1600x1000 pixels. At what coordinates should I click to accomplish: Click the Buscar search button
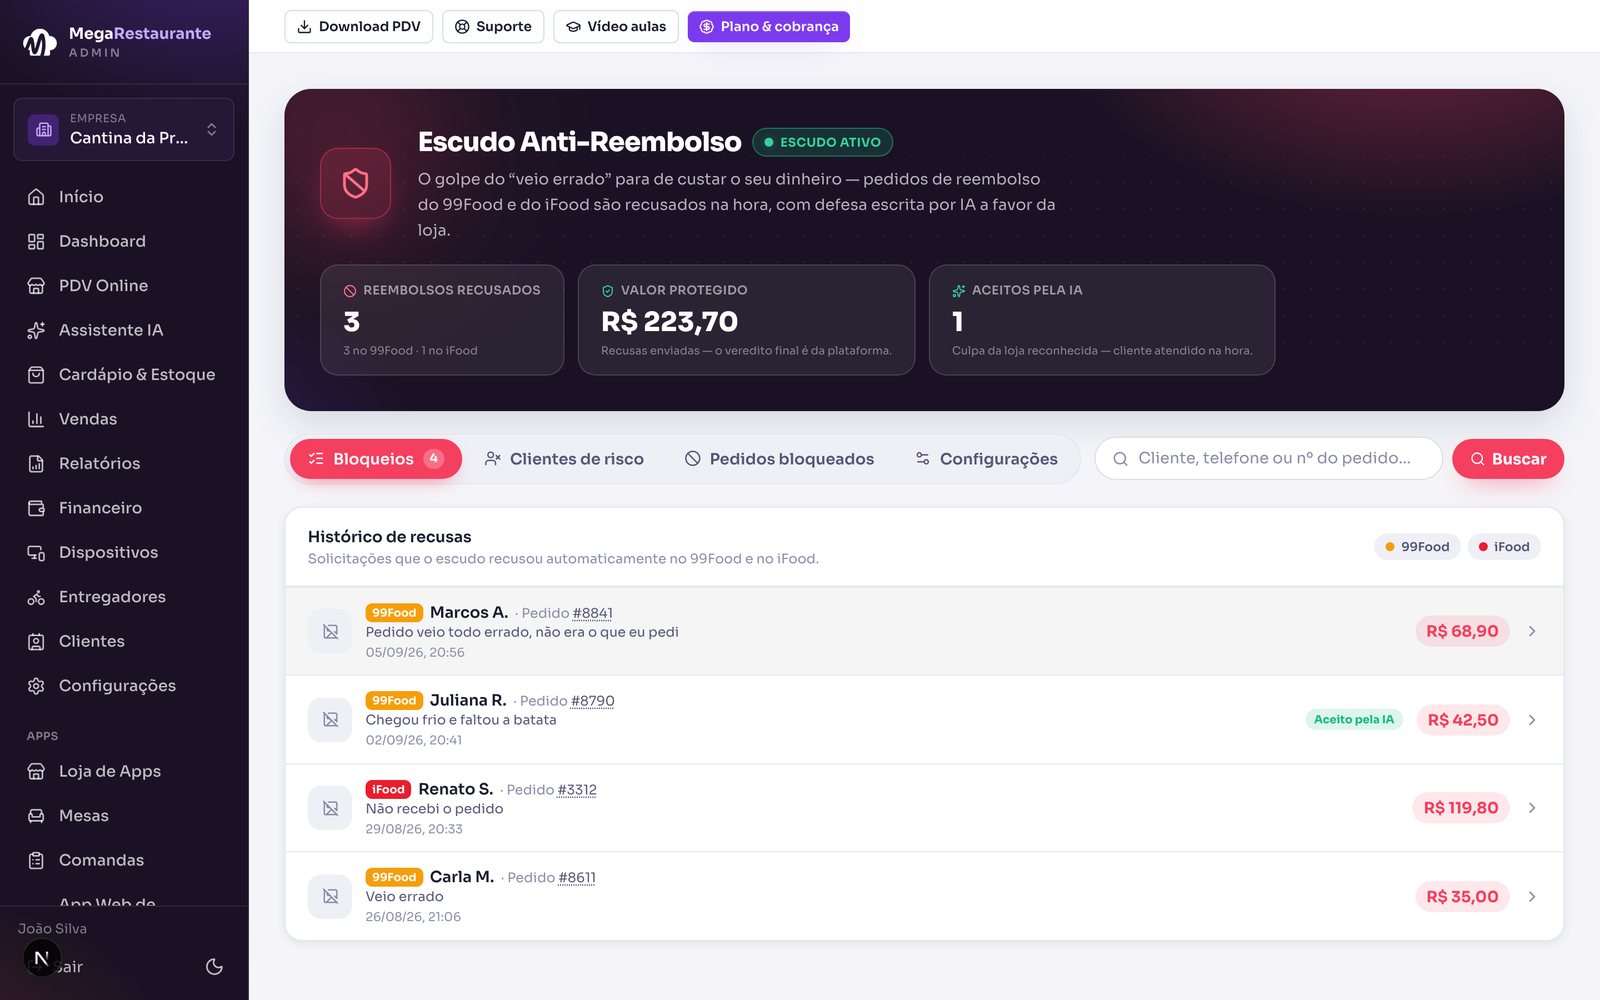1508,459
